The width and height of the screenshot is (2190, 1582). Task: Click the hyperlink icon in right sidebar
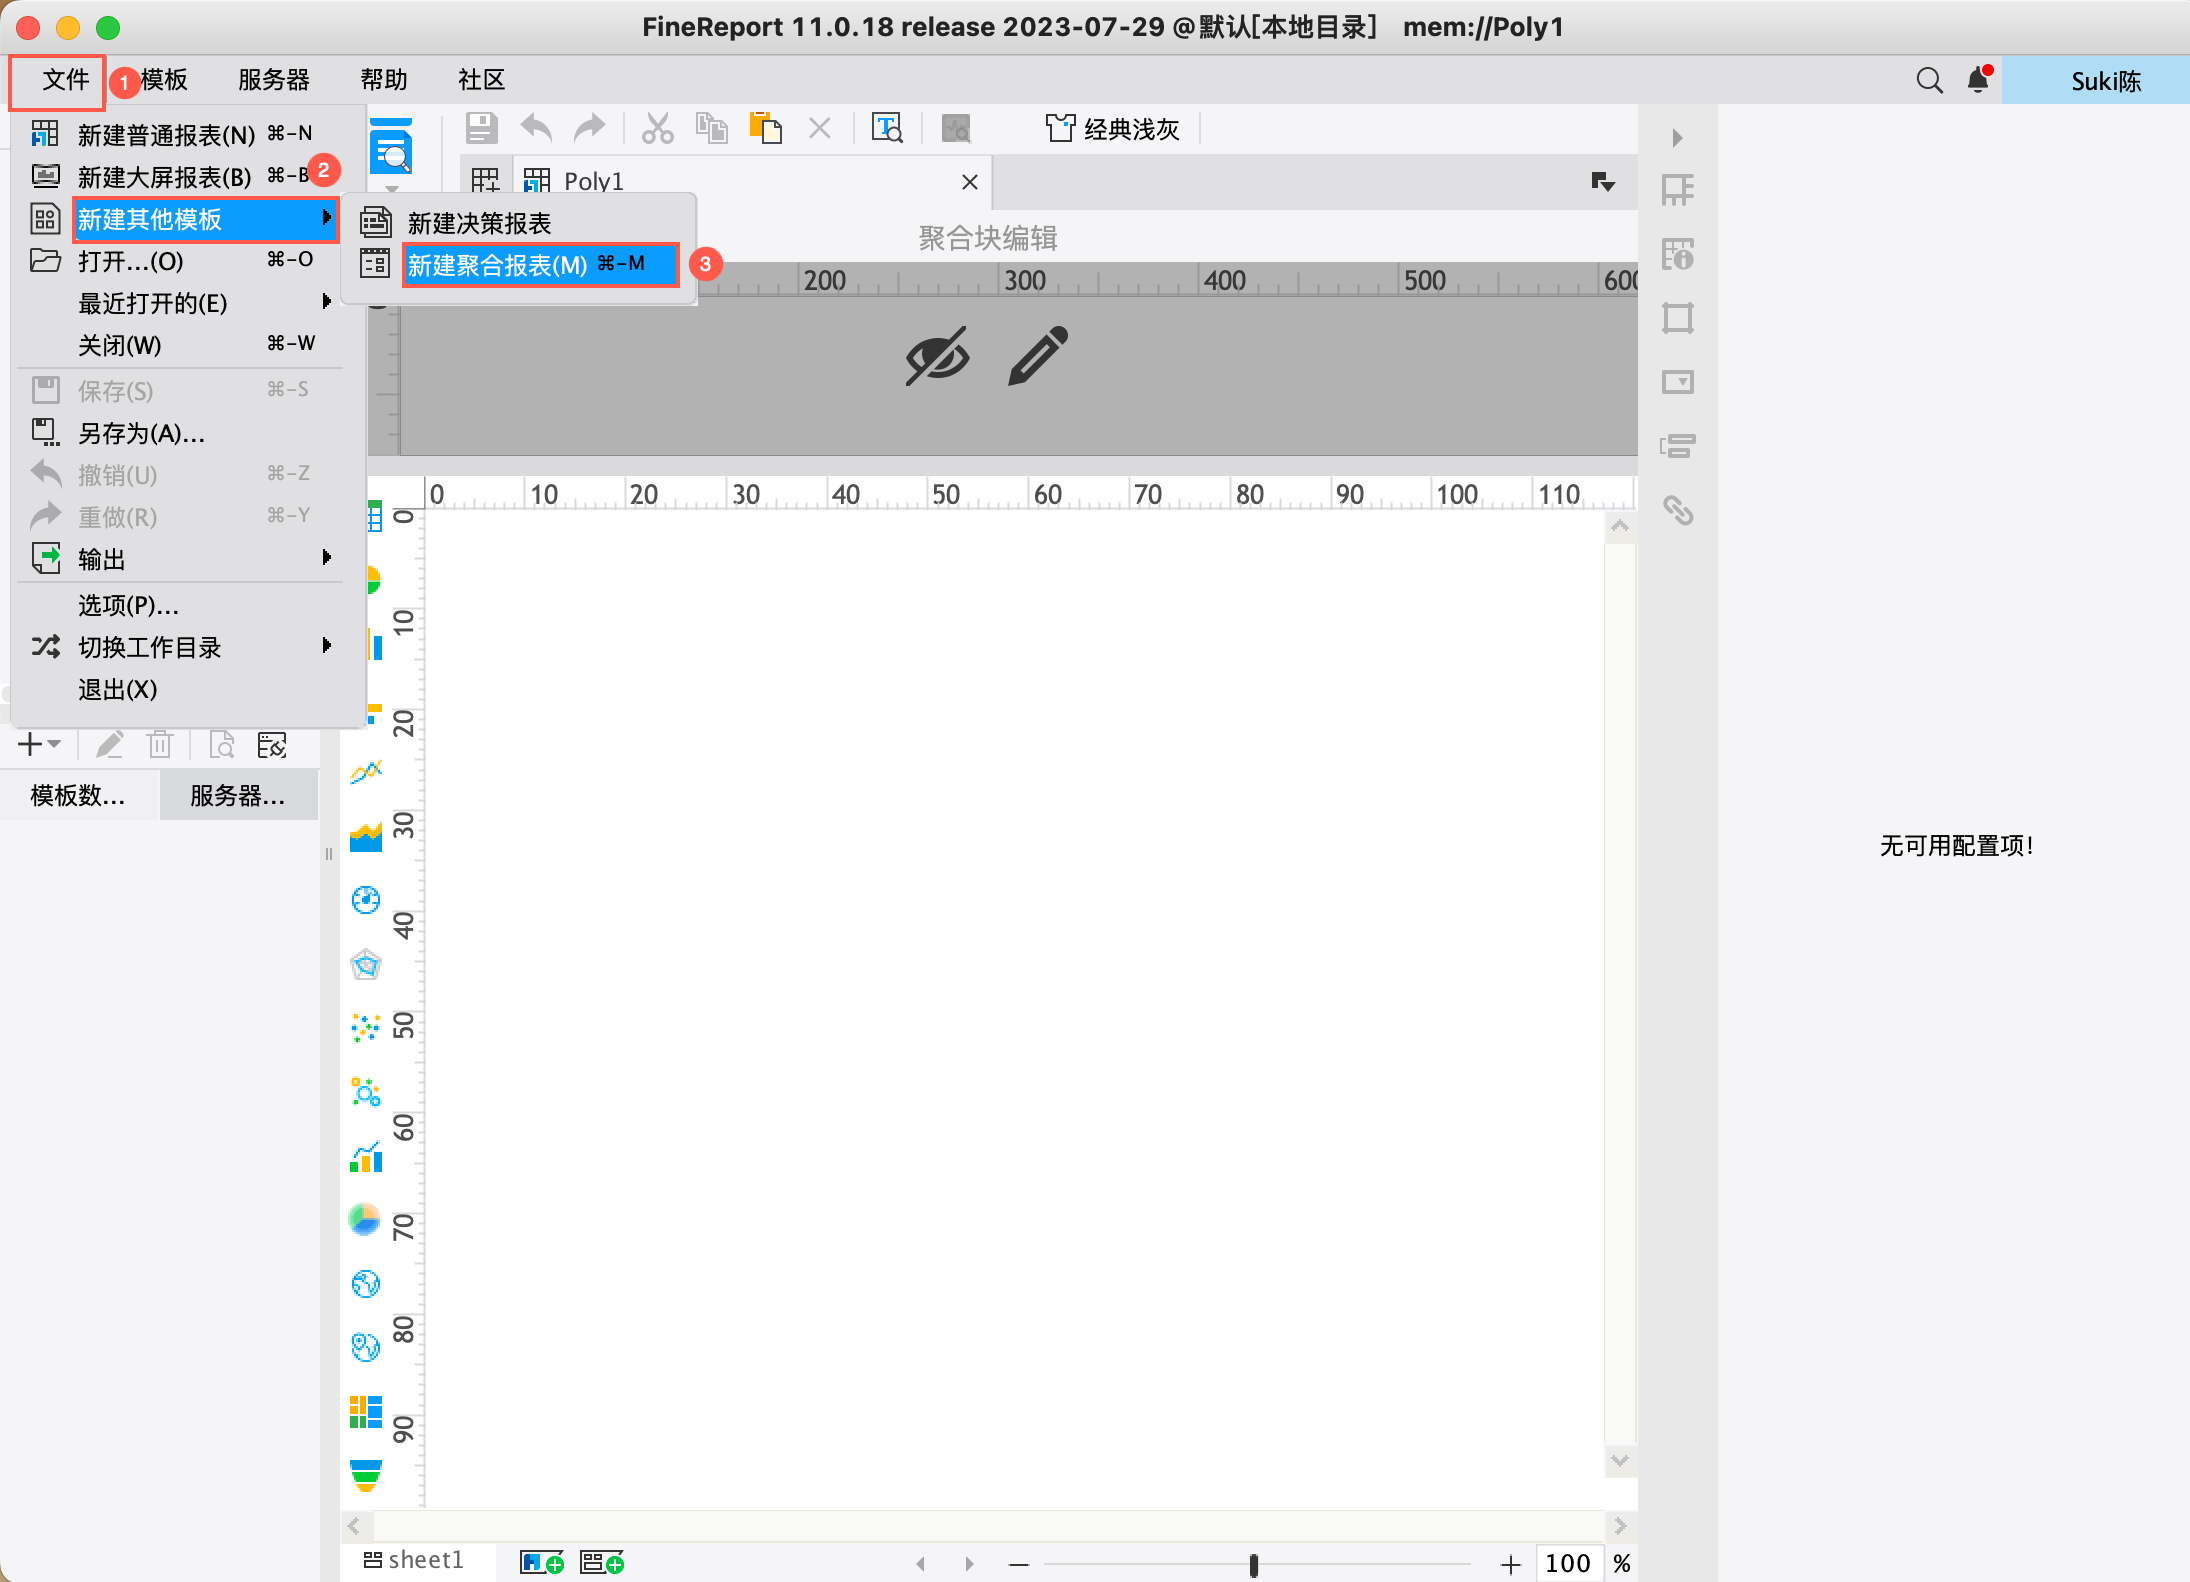click(x=1677, y=511)
